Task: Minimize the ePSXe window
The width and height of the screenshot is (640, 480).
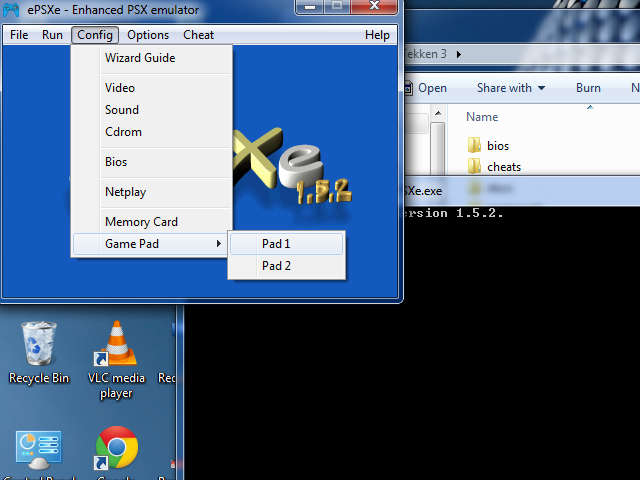Action: click(x=310, y=7)
